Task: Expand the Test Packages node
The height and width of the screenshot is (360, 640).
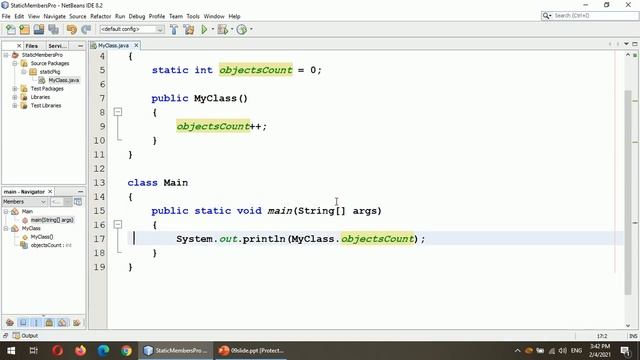Action: (x=15, y=89)
